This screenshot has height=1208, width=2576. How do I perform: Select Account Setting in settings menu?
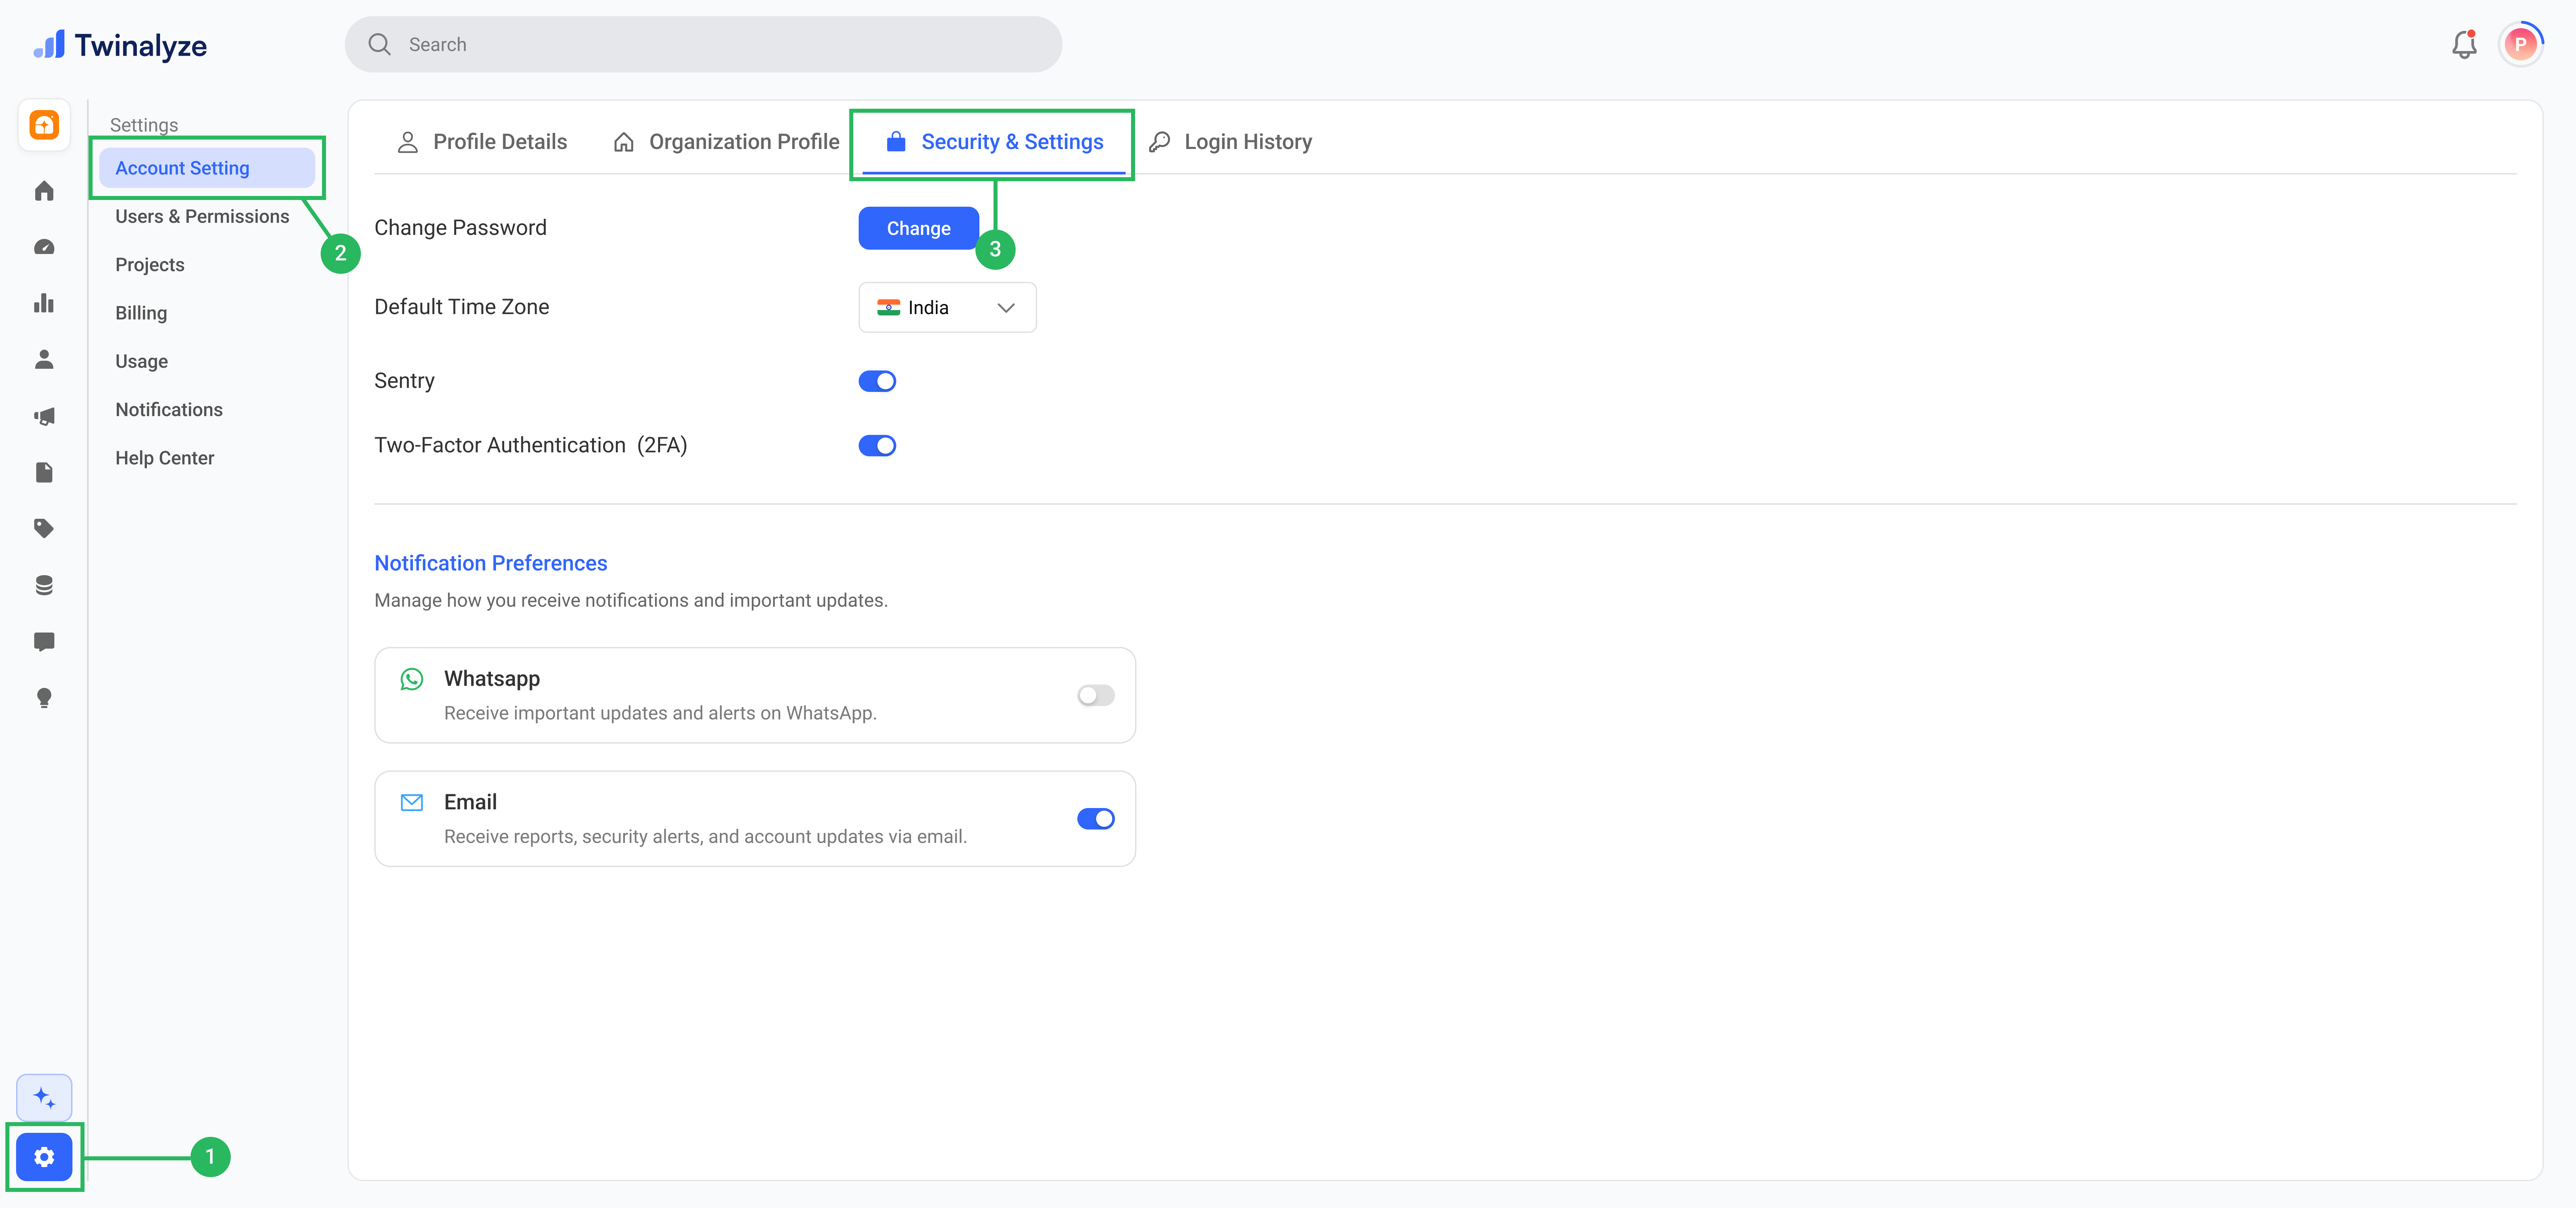207,168
